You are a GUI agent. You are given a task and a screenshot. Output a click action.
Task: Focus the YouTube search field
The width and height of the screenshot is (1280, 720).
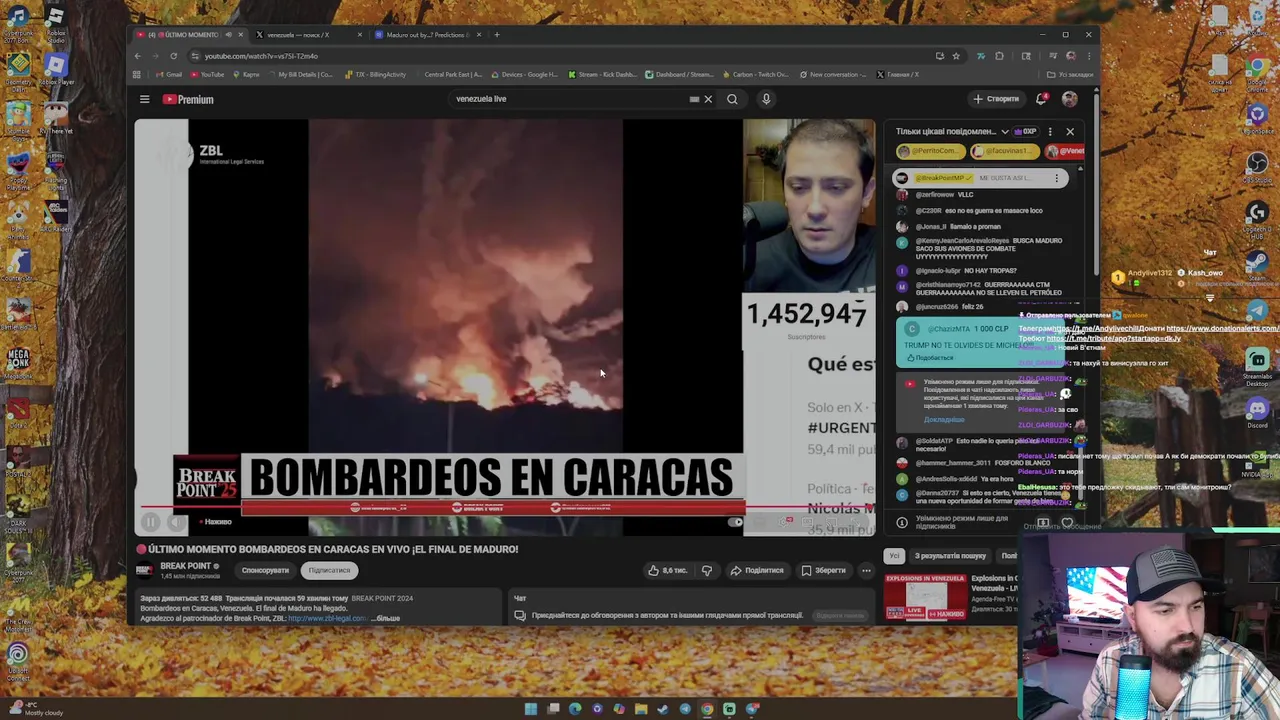coord(570,99)
